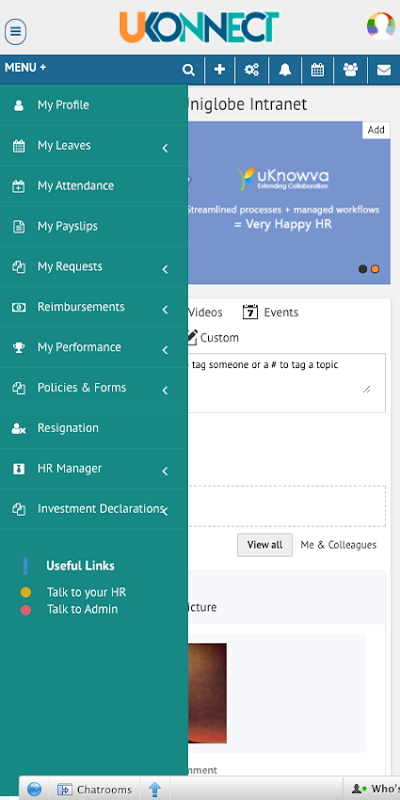Open the search magnifier icon
This screenshot has height=800, width=400.
(x=189, y=70)
